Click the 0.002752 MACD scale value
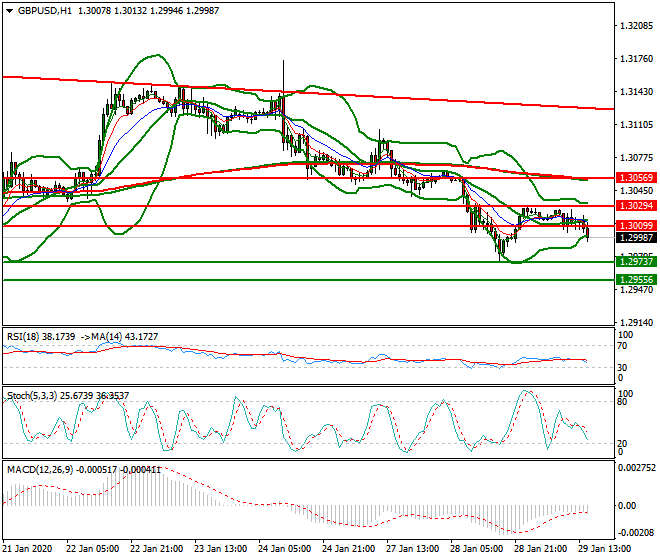Viewport: 660px width, 560px height. tap(636, 468)
